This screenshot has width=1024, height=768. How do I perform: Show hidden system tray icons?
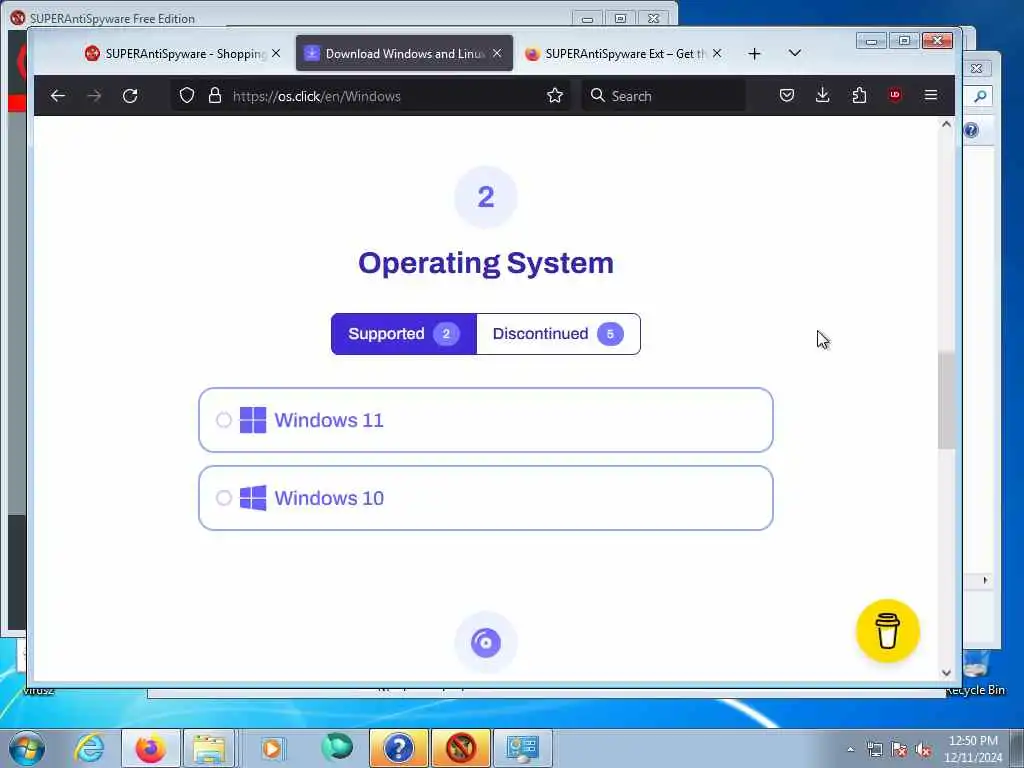(x=850, y=750)
